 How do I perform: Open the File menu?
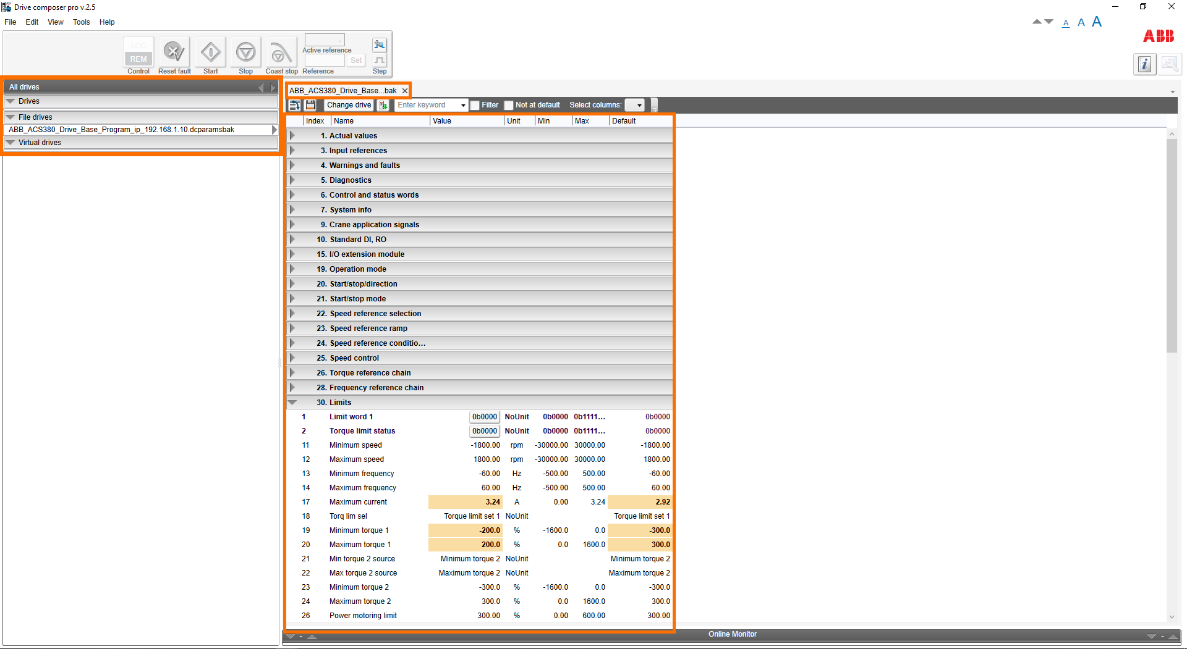click(x=11, y=22)
